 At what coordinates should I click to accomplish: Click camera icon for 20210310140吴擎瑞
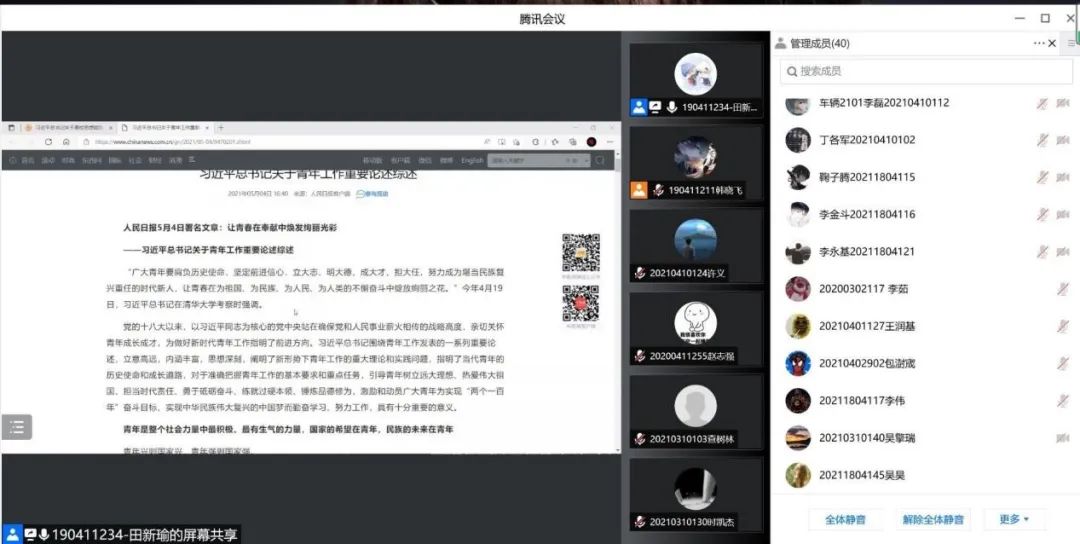pos(1063,438)
